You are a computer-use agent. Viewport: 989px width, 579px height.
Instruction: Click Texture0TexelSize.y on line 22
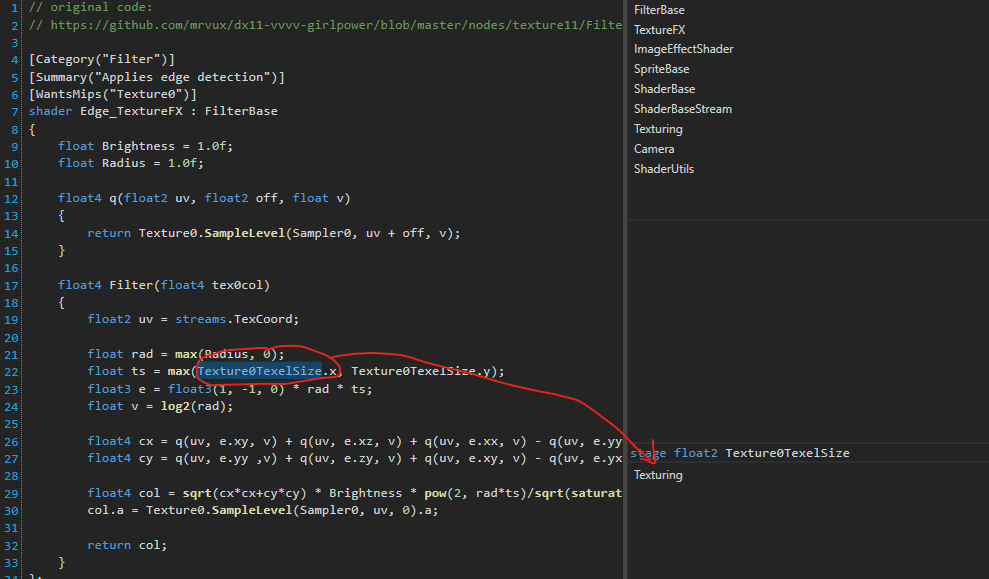(421, 371)
